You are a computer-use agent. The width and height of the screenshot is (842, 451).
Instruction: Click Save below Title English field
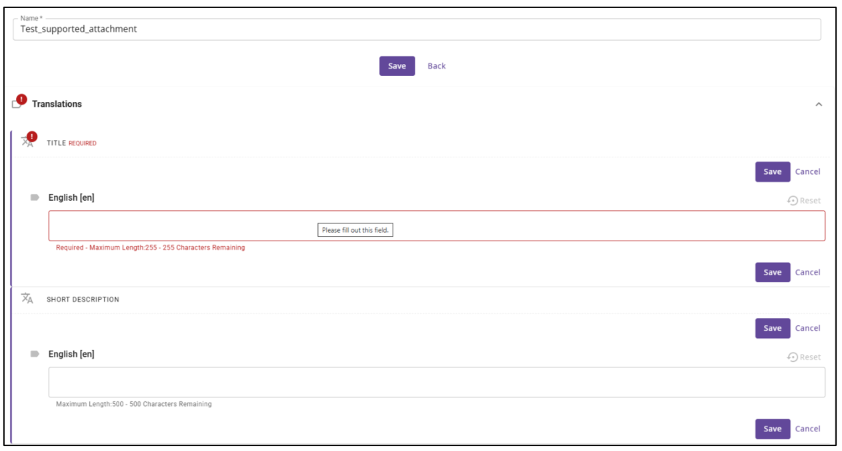coord(772,272)
